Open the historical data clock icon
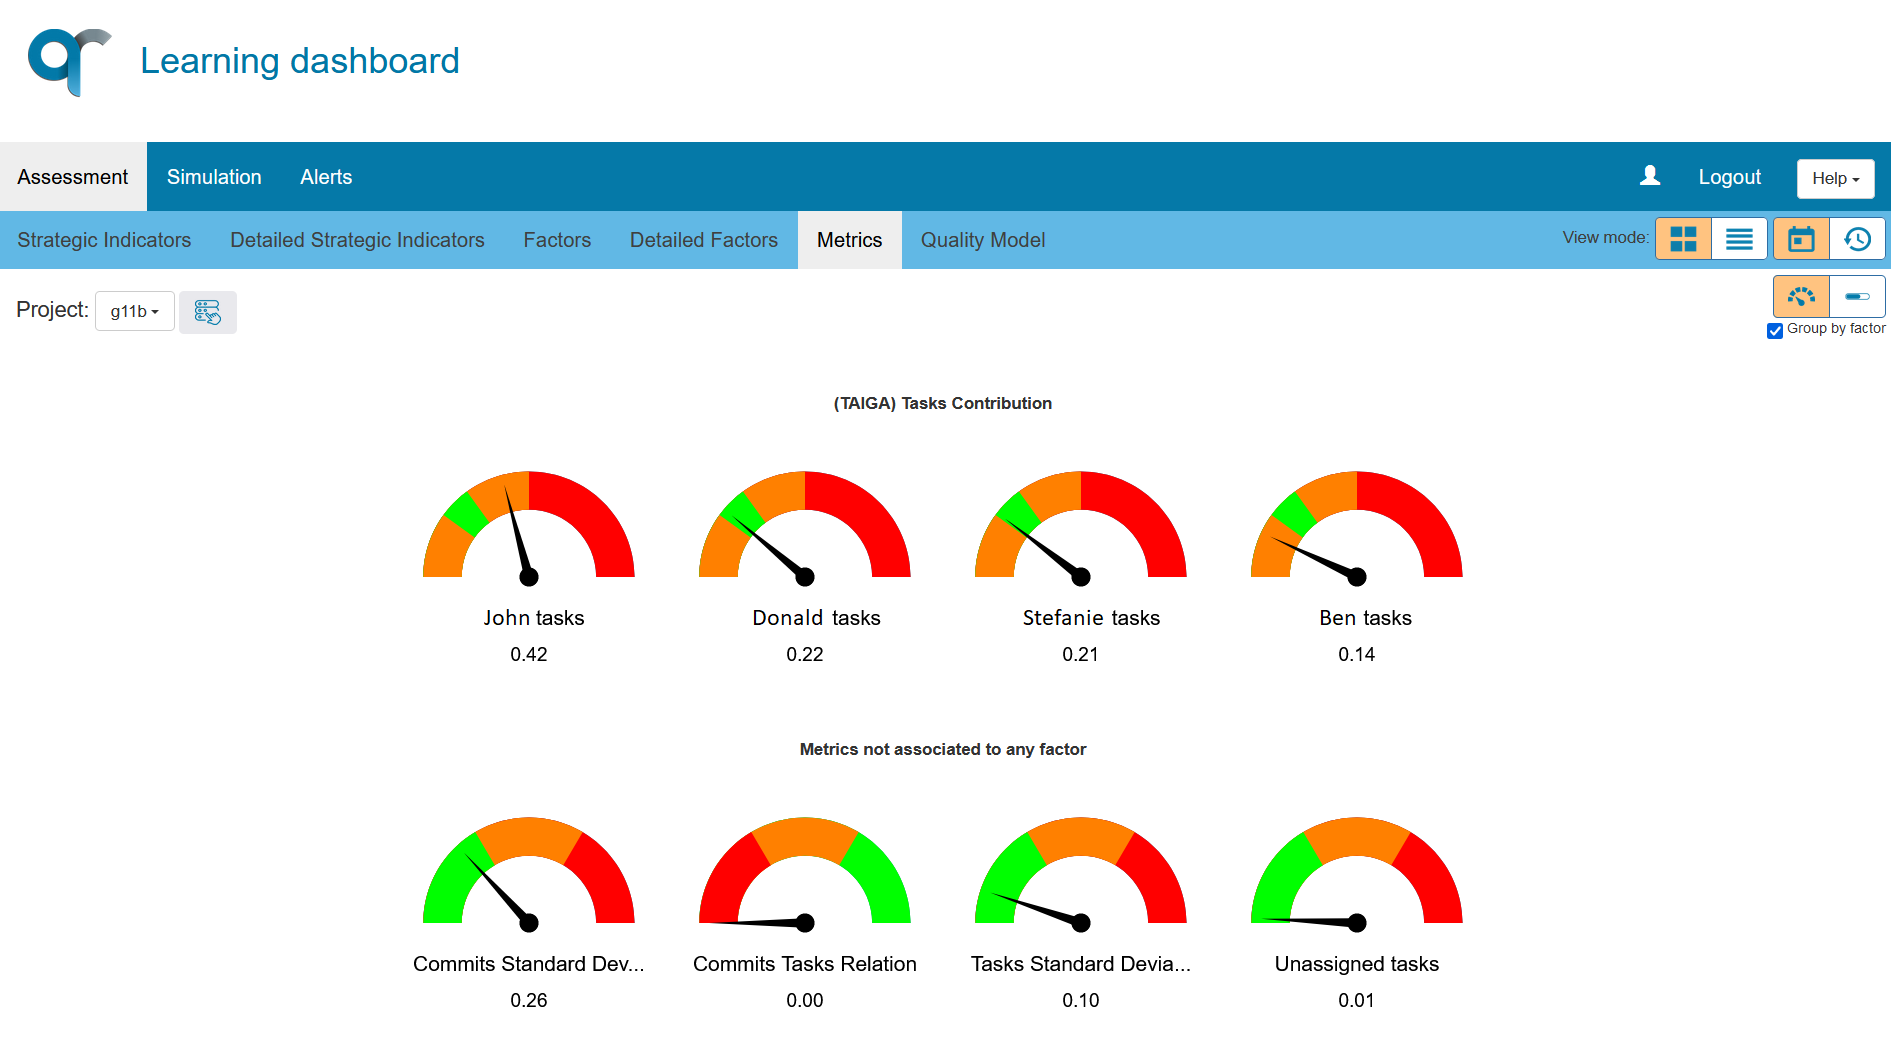Image resolution: width=1891 pixels, height=1043 pixels. pos(1857,239)
